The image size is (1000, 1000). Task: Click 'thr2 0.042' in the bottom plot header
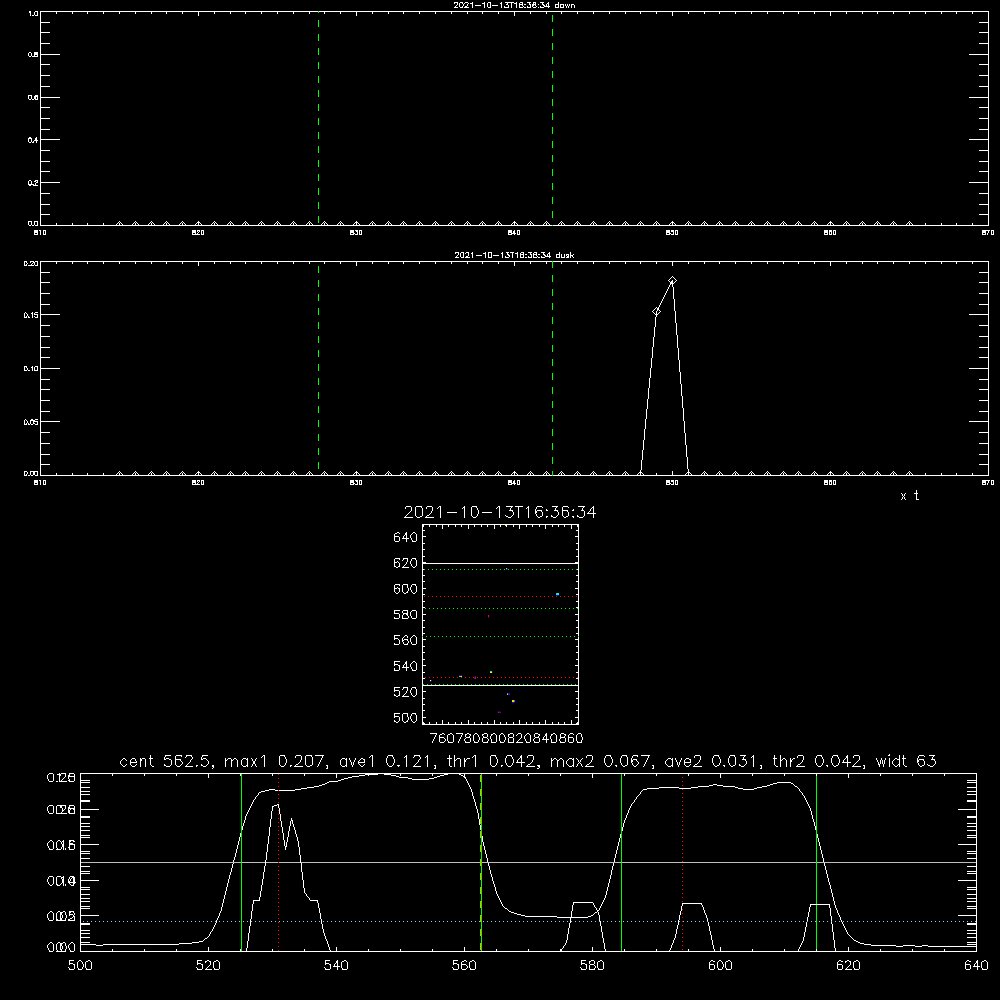(818, 761)
